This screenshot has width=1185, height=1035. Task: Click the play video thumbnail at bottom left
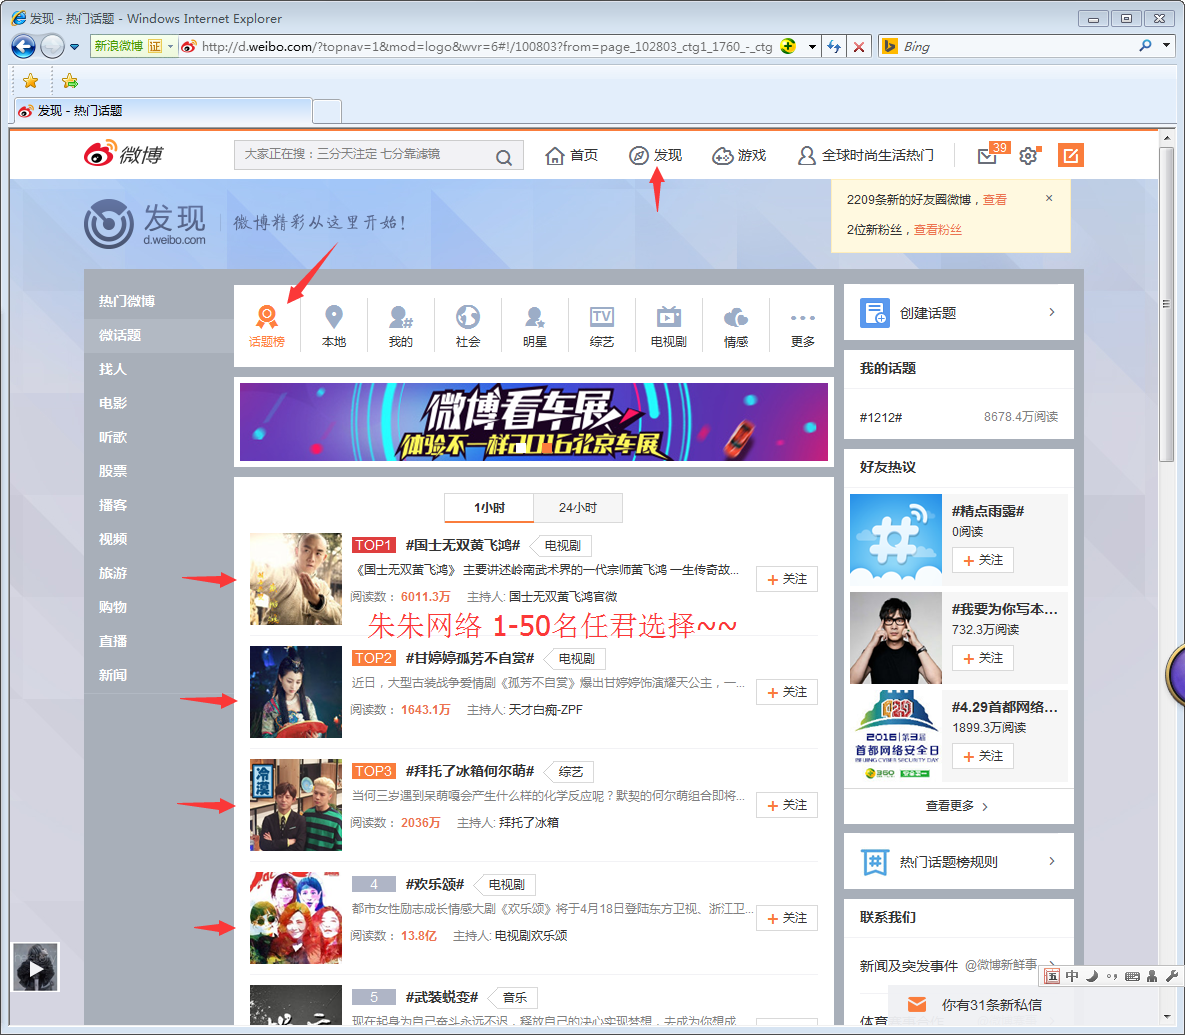pyautogui.click(x=36, y=967)
